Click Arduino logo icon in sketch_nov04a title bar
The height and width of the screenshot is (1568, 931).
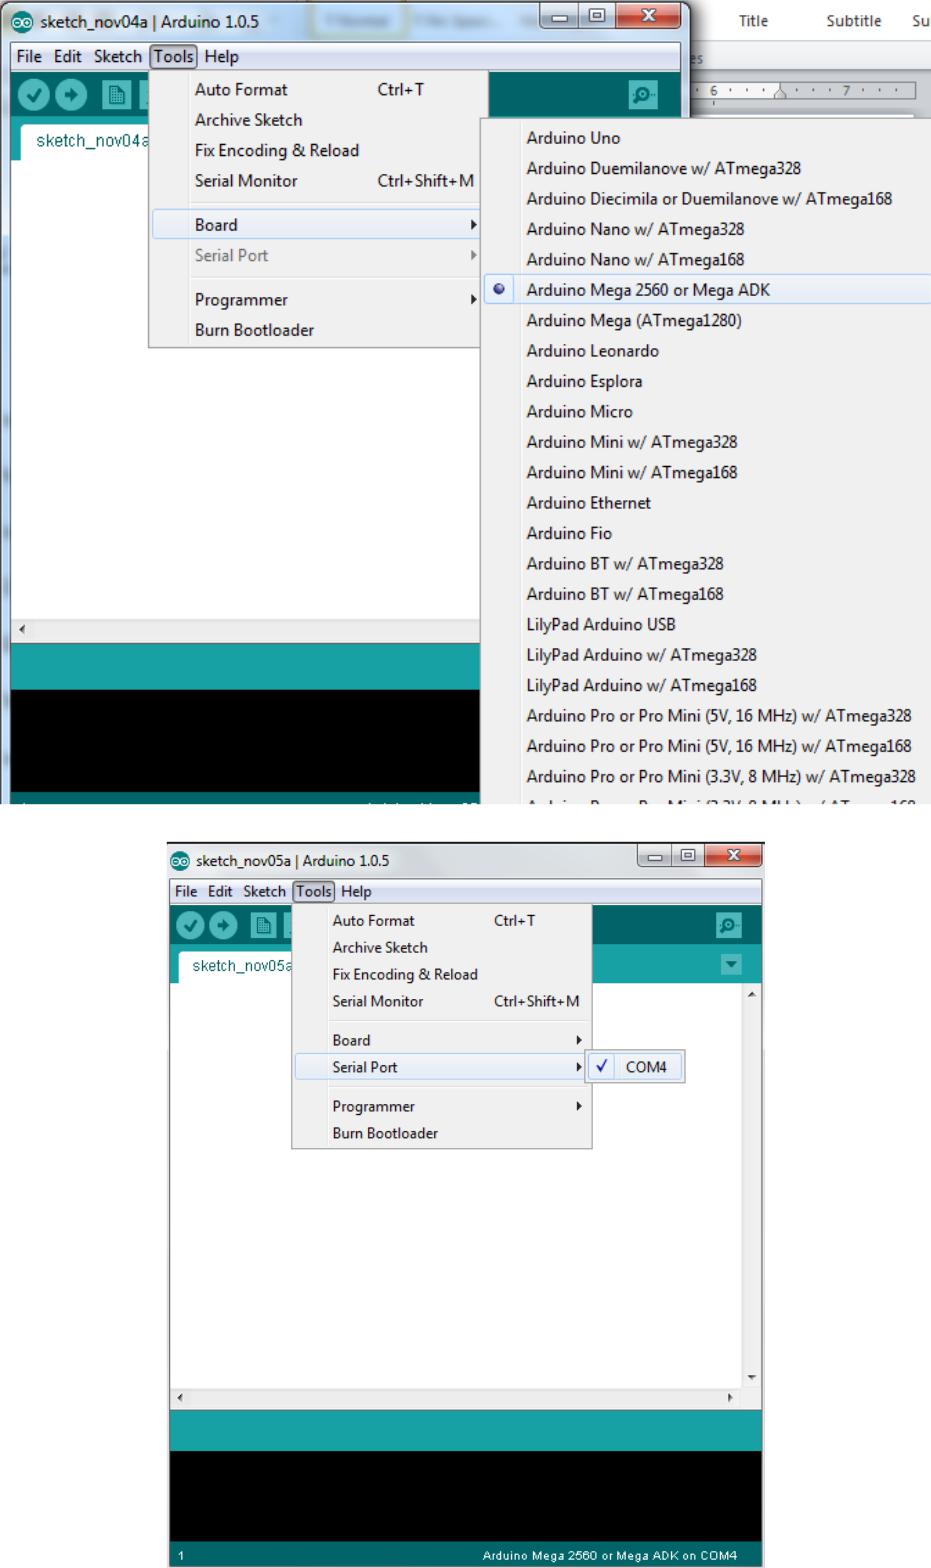(24, 22)
